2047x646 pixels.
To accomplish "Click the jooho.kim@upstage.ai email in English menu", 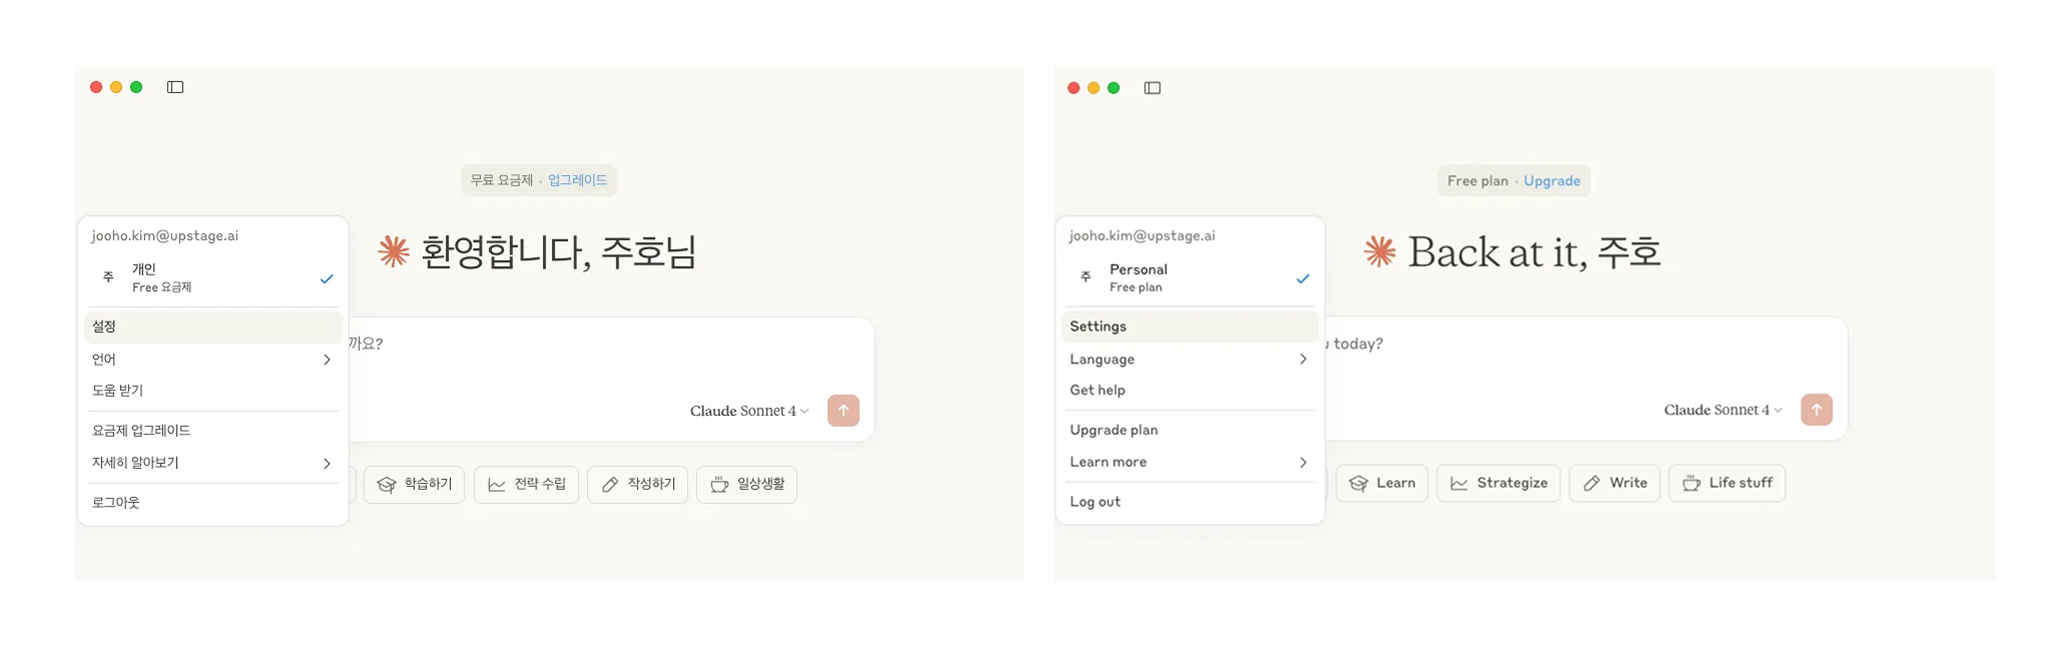I will coord(1142,236).
